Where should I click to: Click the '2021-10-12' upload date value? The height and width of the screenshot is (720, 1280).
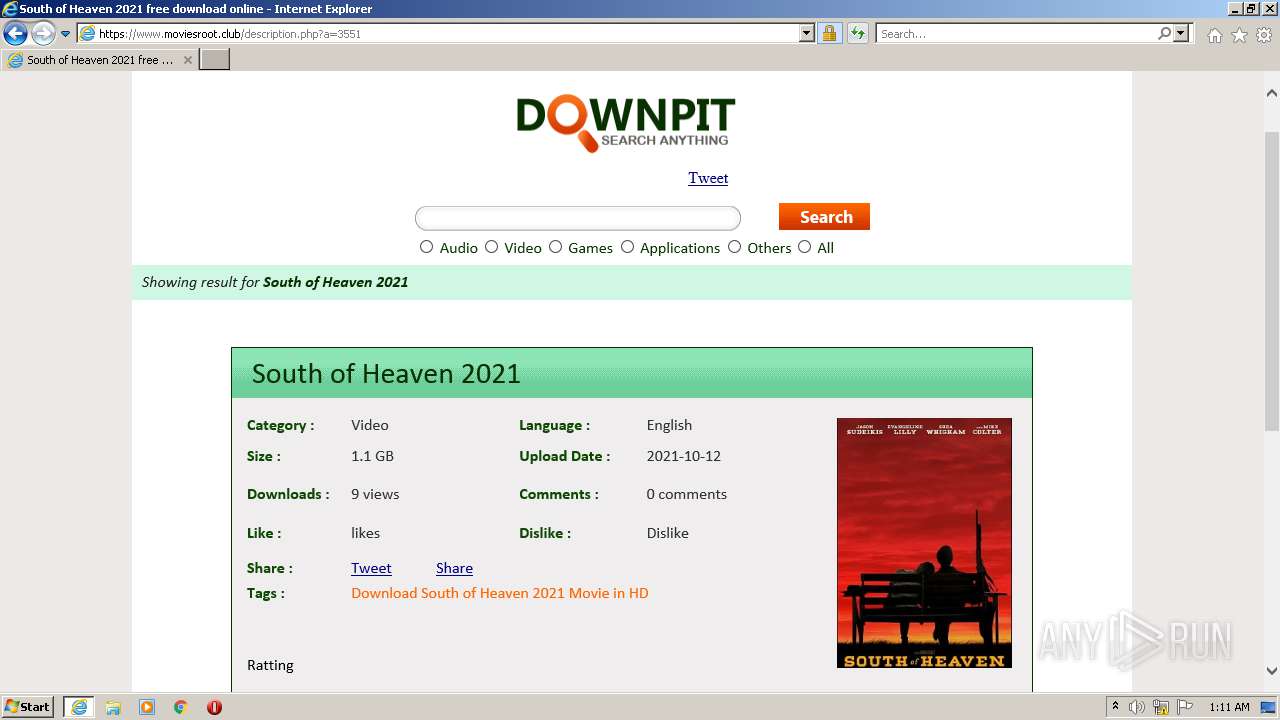pos(684,456)
